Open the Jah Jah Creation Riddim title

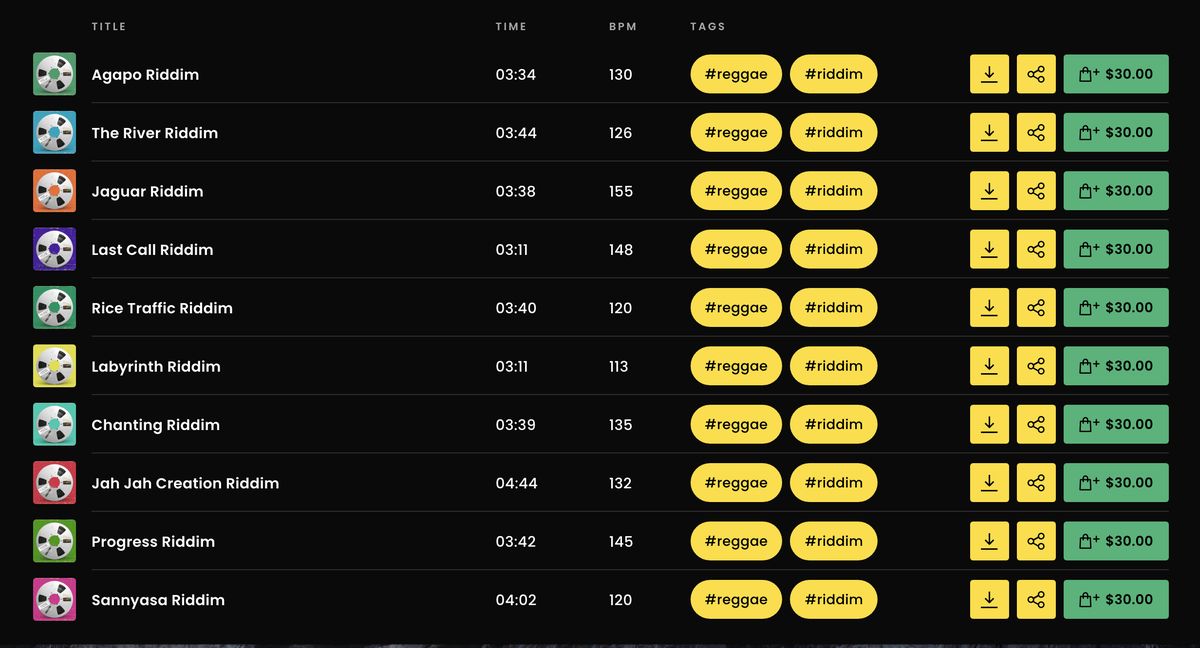tap(185, 483)
